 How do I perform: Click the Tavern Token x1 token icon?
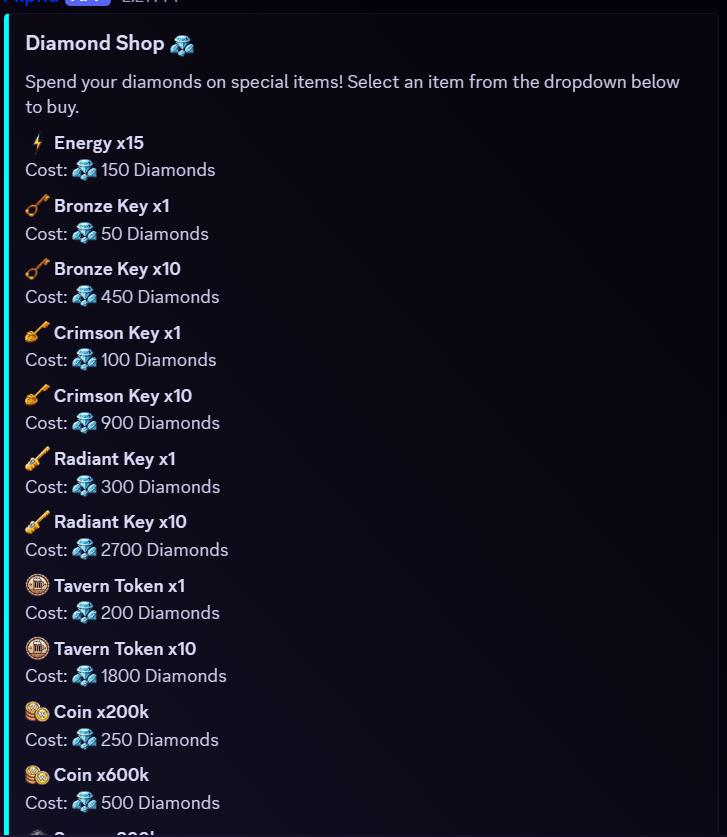(37, 585)
